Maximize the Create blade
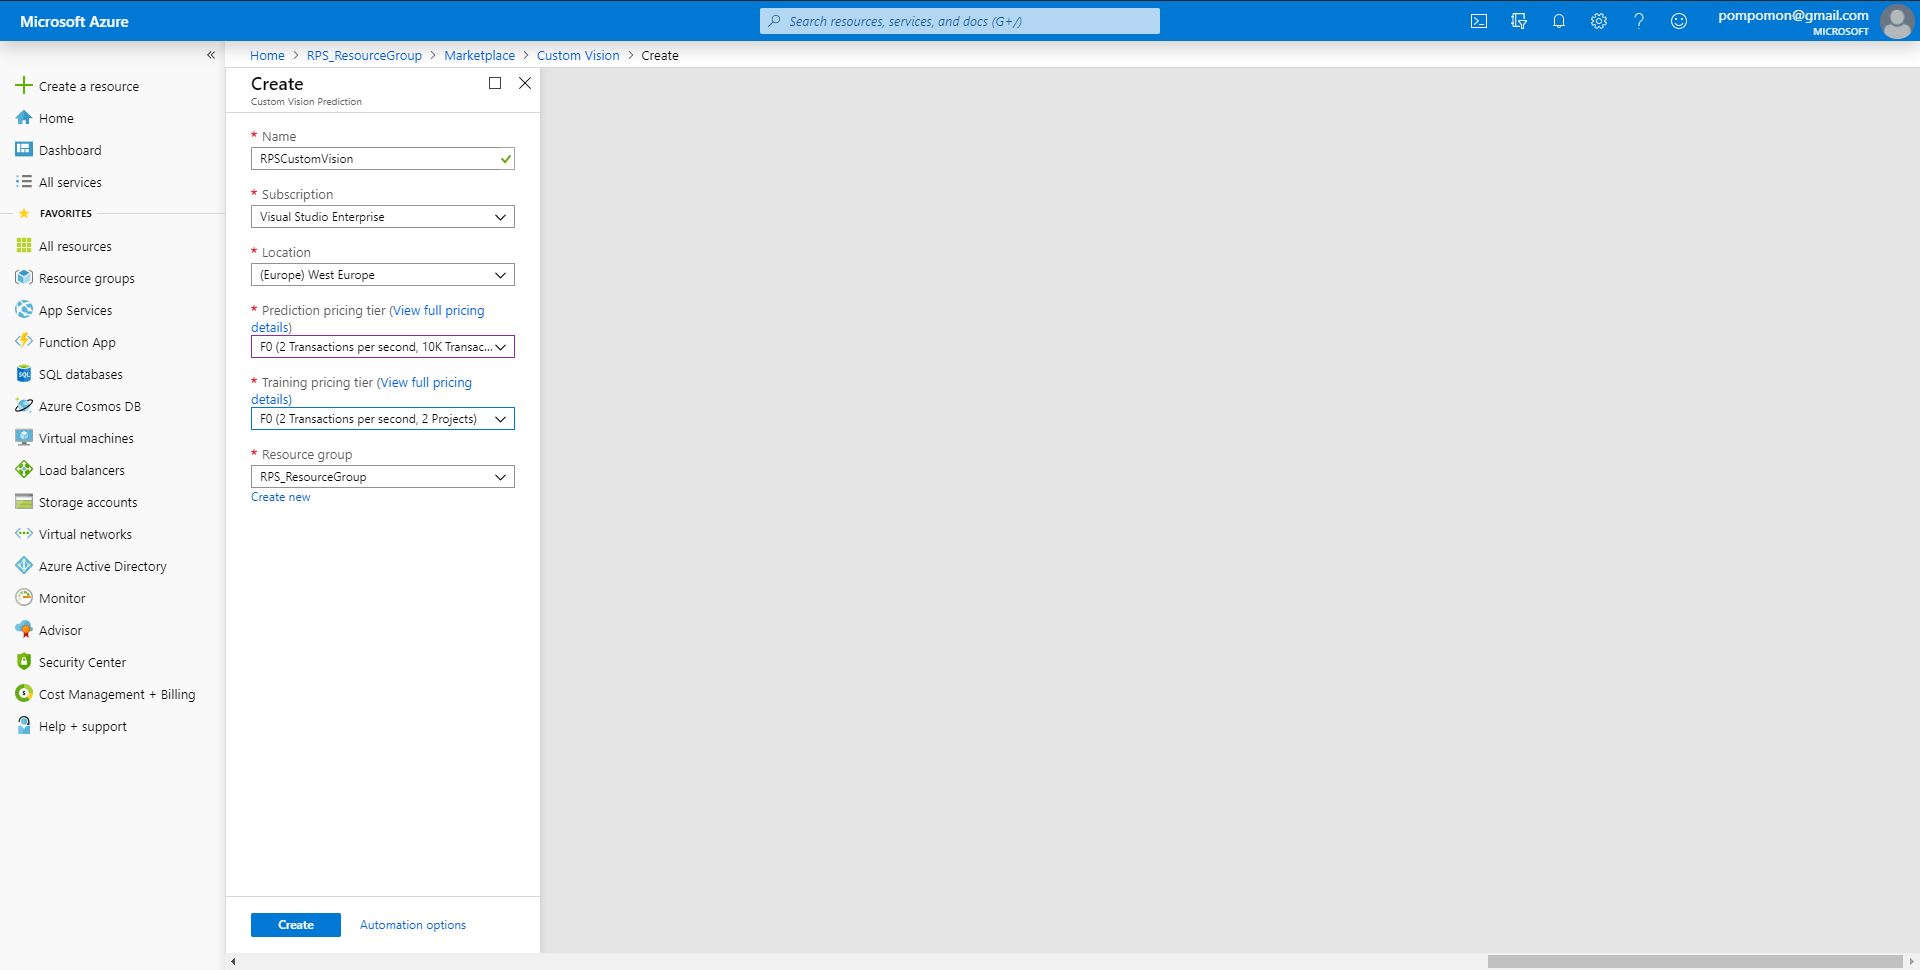The image size is (1920, 970). [495, 83]
